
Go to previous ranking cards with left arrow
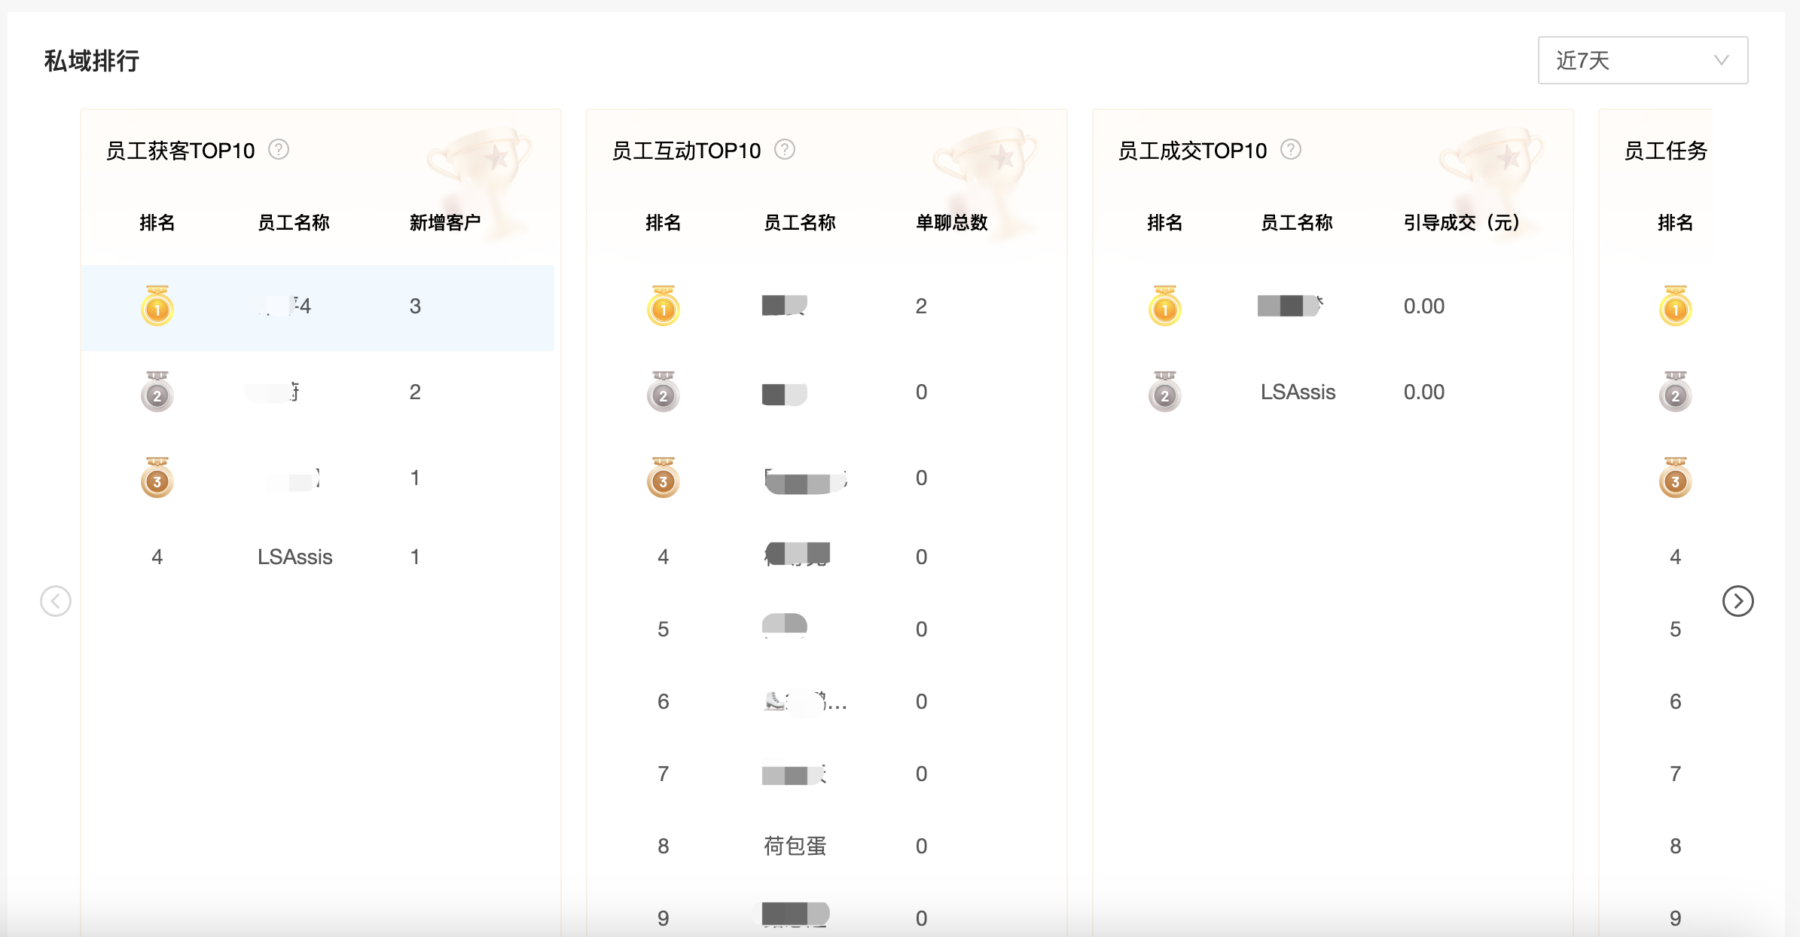click(56, 601)
